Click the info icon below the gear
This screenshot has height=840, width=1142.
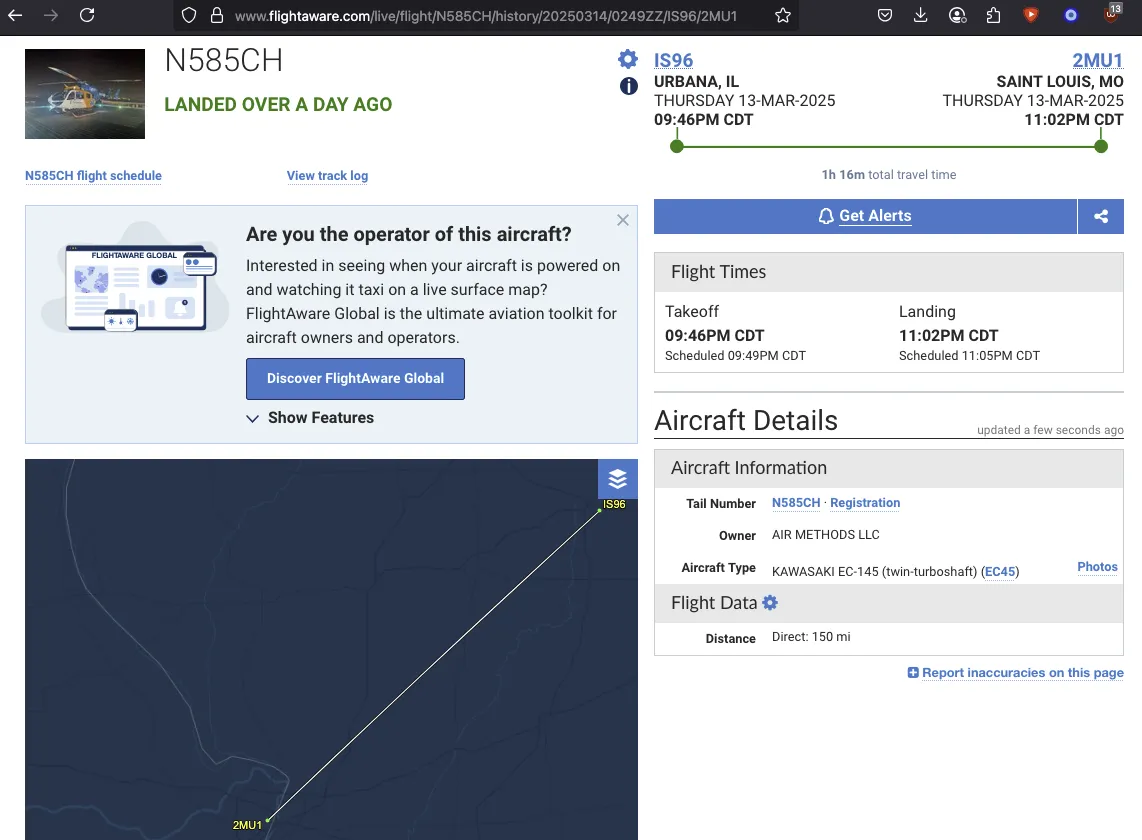pyautogui.click(x=628, y=86)
